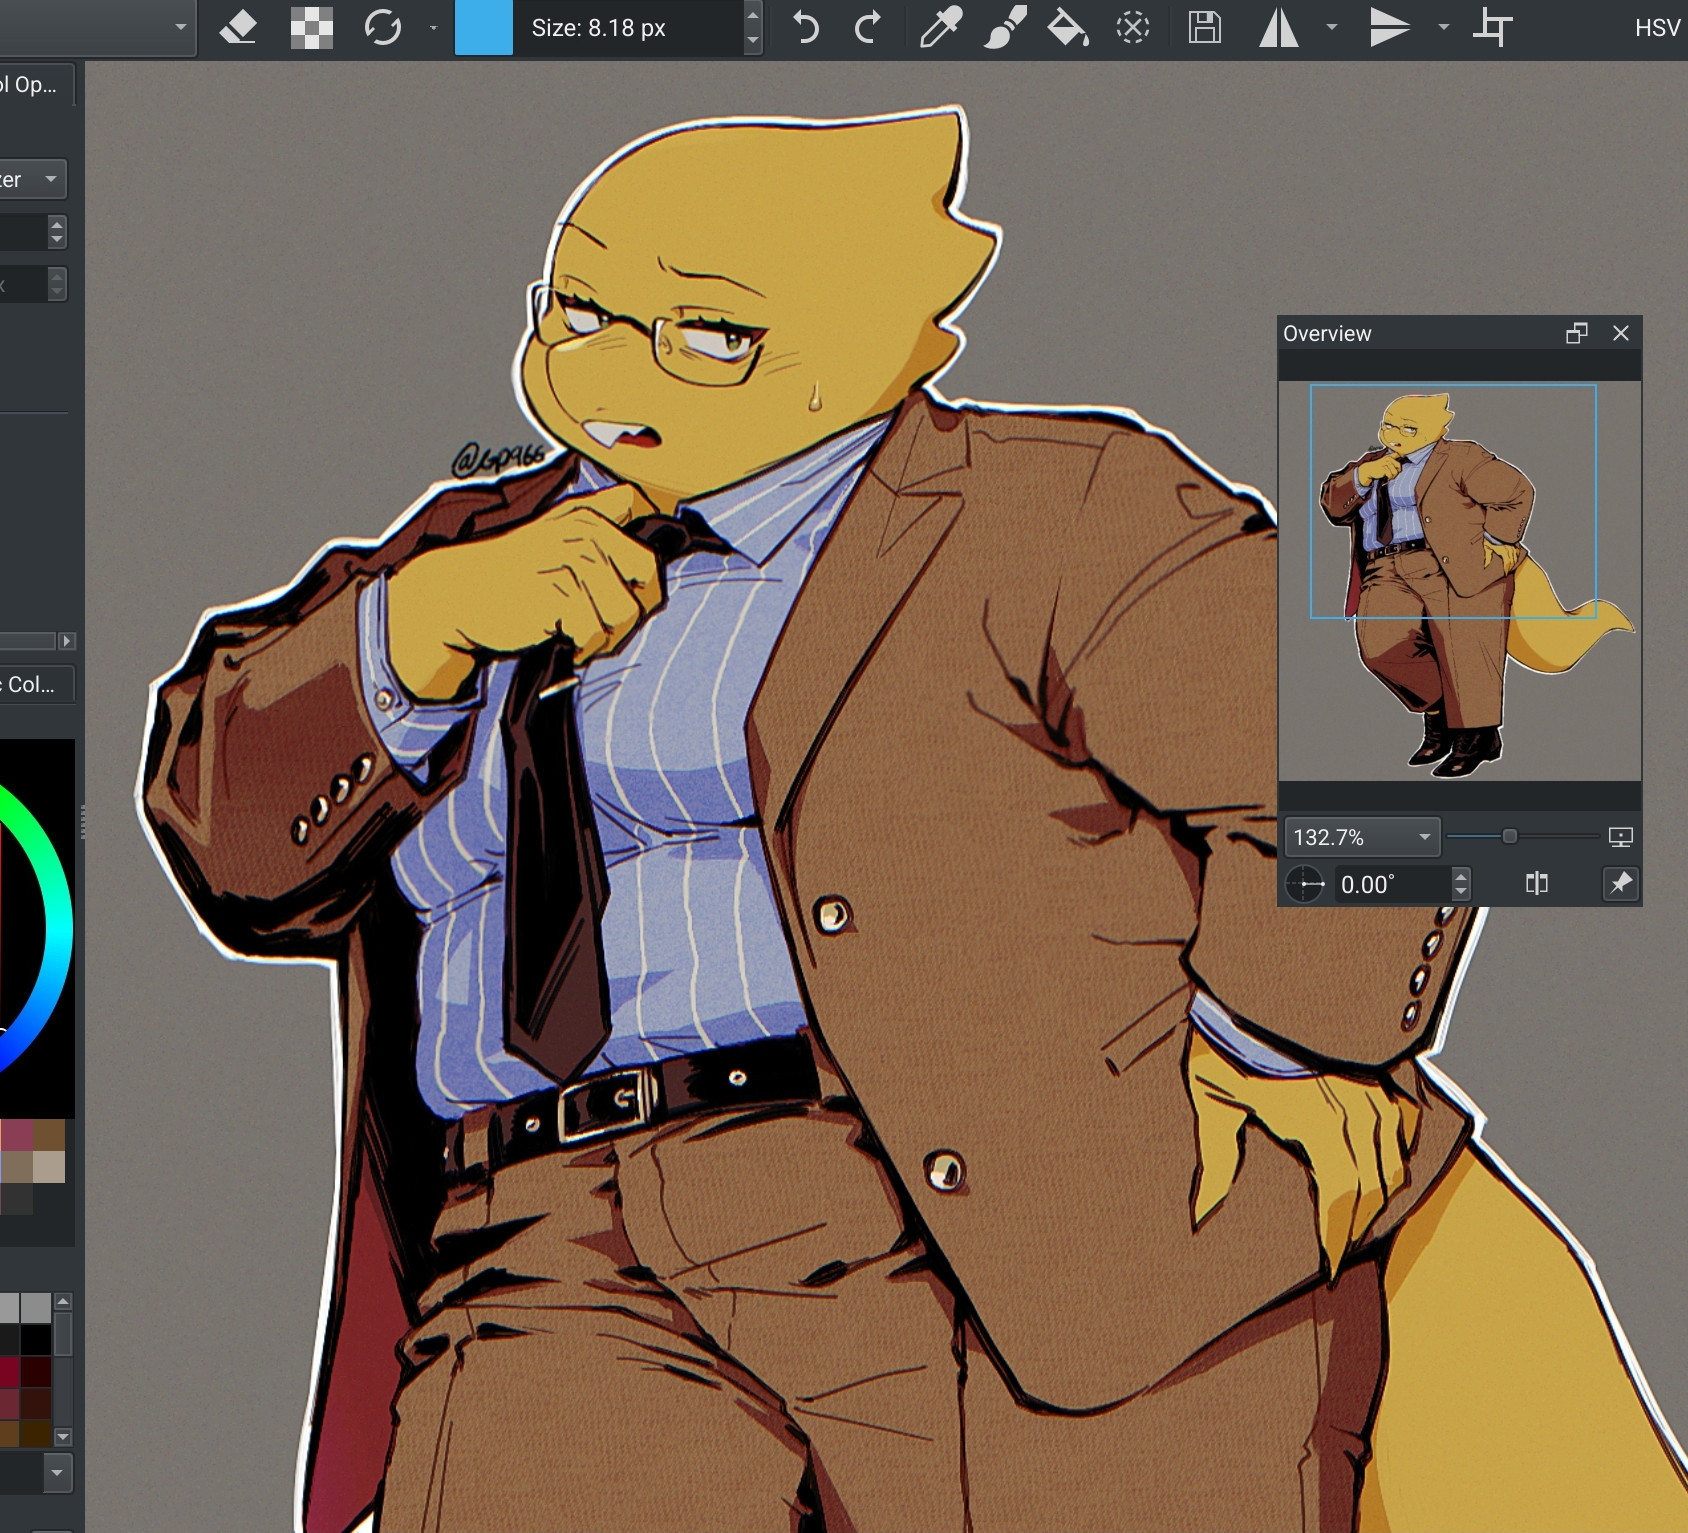The width and height of the screenshot is (1688, 1533).
Task: Select the freehand brush tool
Action: 1005,28
